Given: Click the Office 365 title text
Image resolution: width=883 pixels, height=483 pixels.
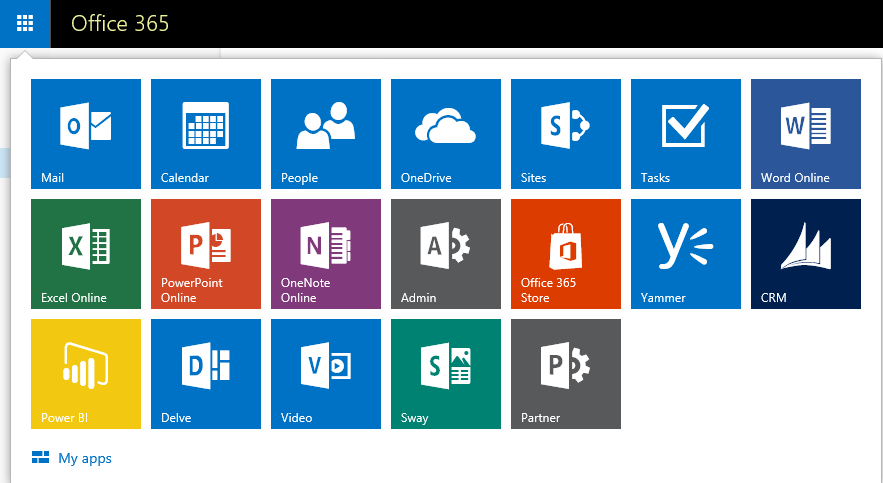Looking at the screenshot, I should [x=120, y=24].
